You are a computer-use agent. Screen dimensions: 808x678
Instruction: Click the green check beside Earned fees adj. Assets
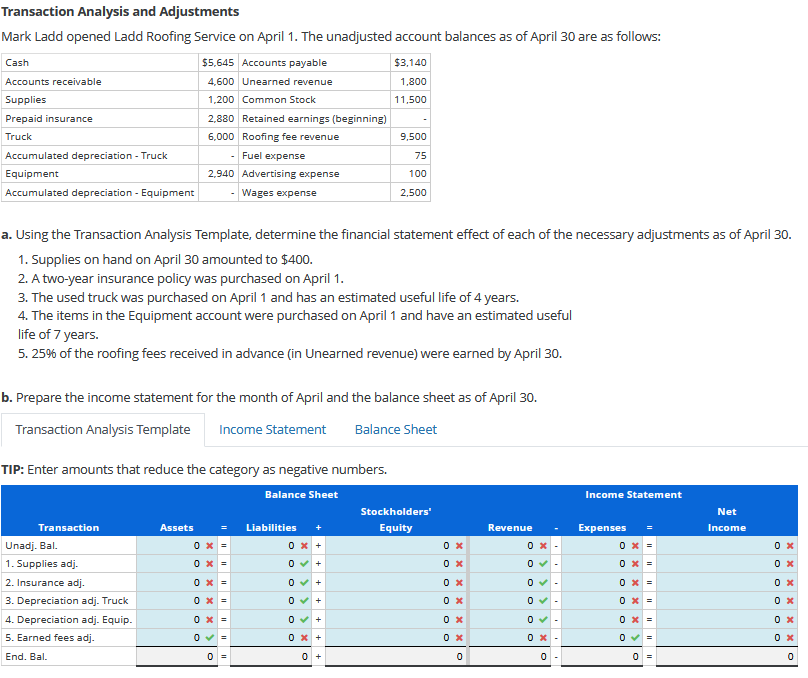coord(209,637)
